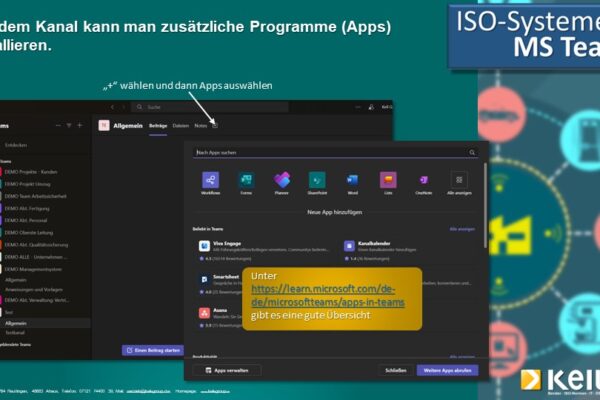Click the 'Neue App hinzufügen' heading text
600x400 pixels.
(335, 212)
